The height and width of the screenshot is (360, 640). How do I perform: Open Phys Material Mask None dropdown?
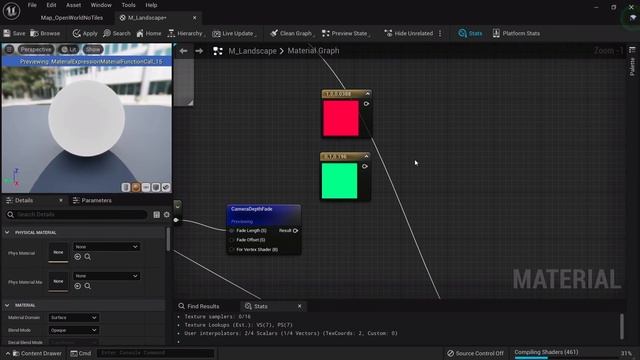coord(106,276)
